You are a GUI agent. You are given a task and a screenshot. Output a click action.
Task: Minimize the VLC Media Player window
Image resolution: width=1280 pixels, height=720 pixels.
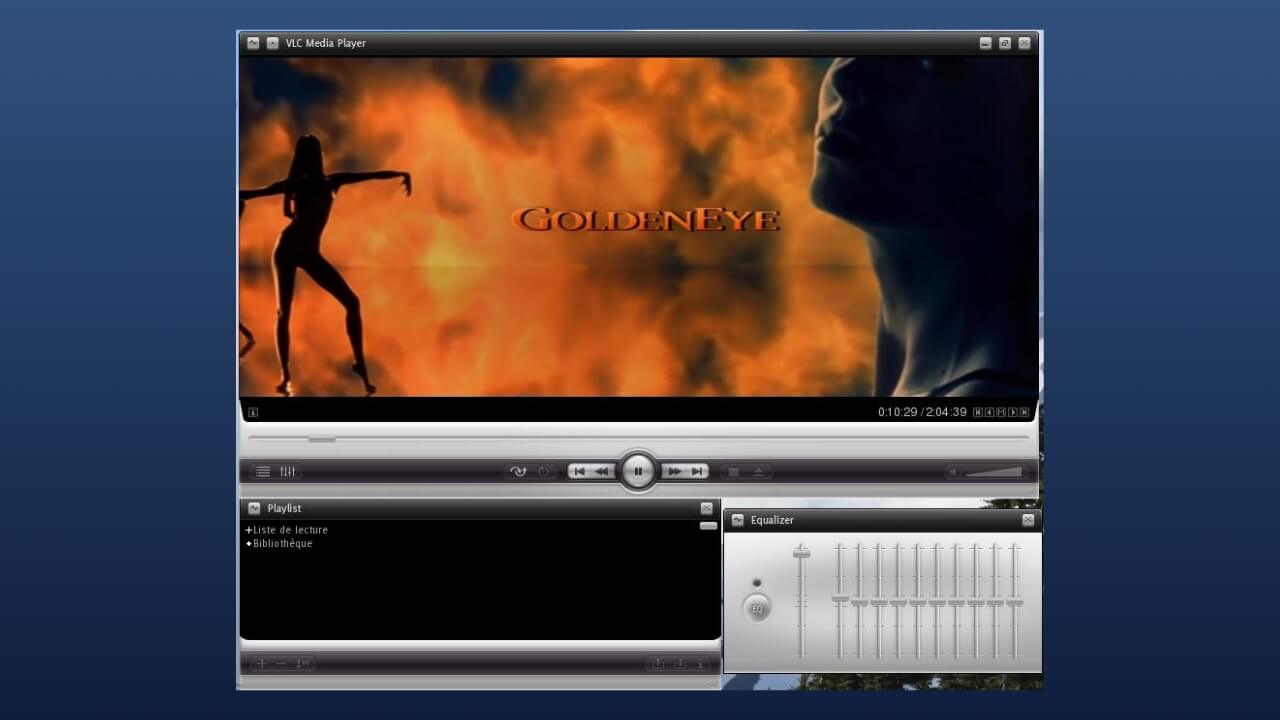click(x=986, y=43)
